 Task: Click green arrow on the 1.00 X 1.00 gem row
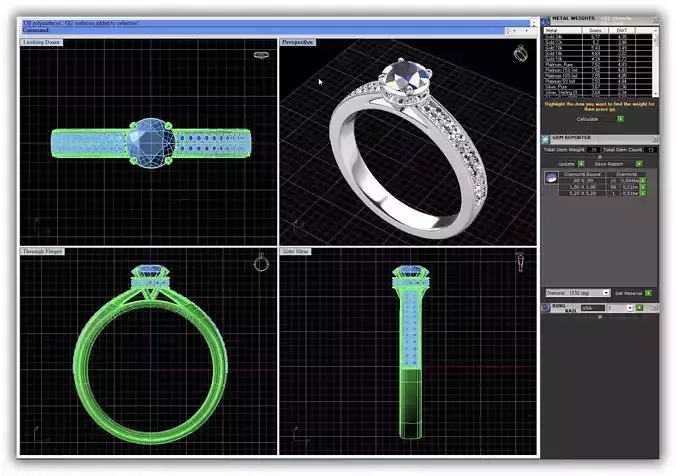click(643, 187)
